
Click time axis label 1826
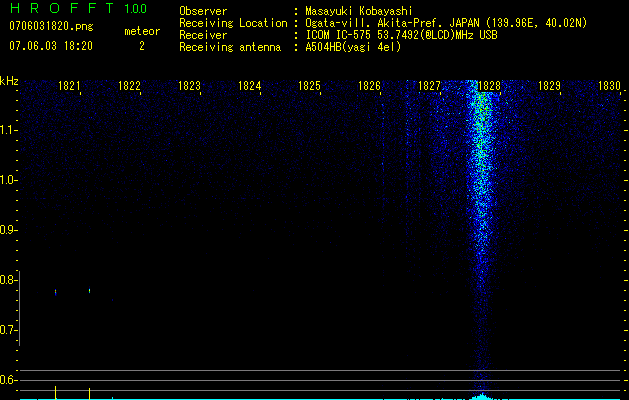369,86
